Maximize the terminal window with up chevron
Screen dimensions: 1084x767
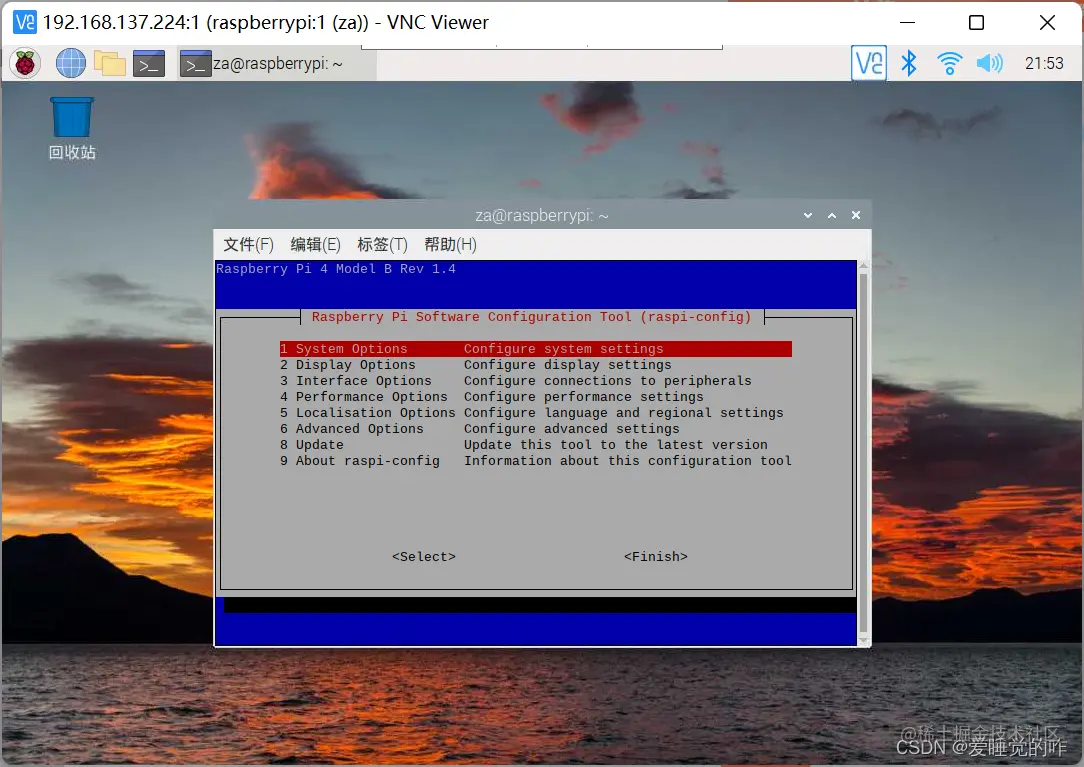point(832,216)
